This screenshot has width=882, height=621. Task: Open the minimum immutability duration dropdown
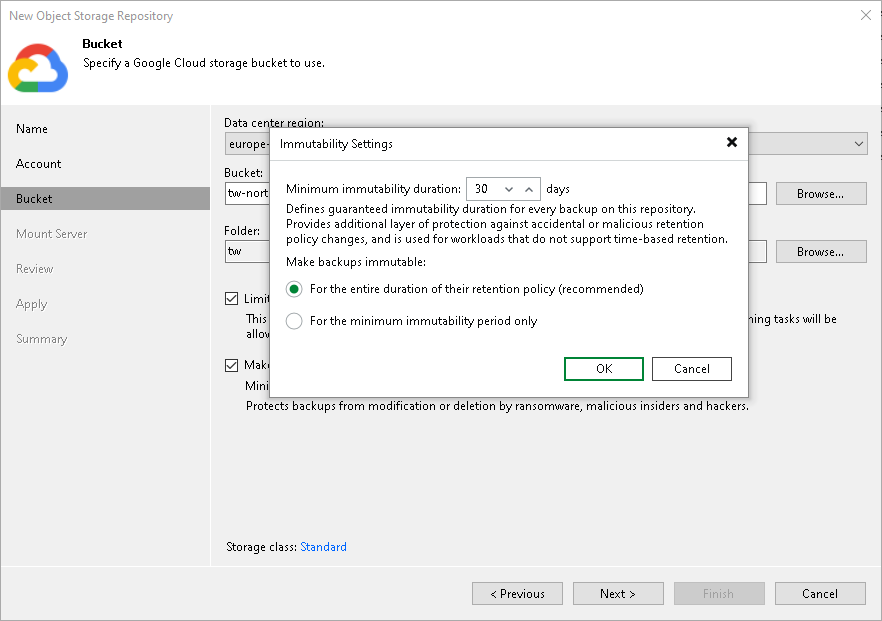(507, 188)
